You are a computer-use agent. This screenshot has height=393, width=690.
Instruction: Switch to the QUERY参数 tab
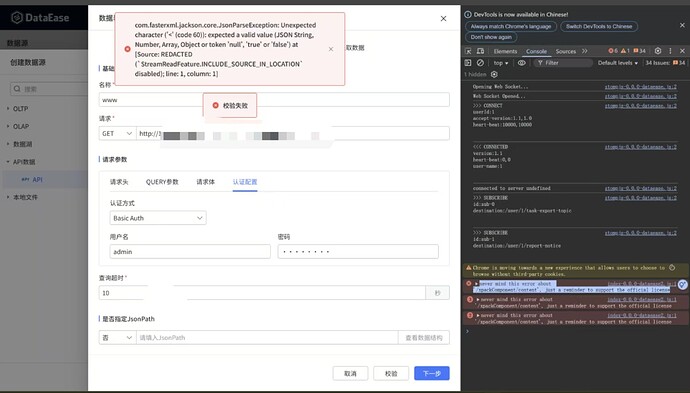click(162, 182)
